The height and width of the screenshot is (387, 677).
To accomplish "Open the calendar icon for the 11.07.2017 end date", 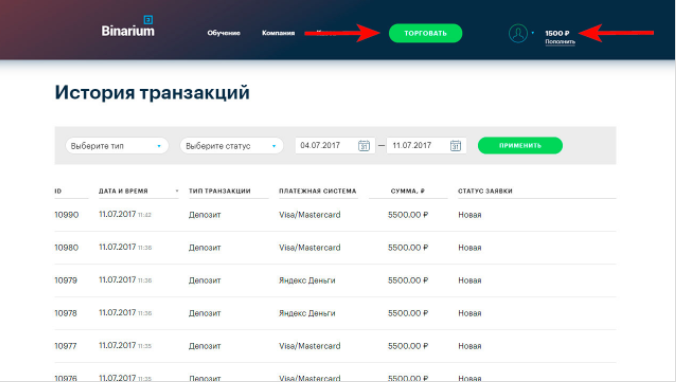I will click(x=456, y=146).
